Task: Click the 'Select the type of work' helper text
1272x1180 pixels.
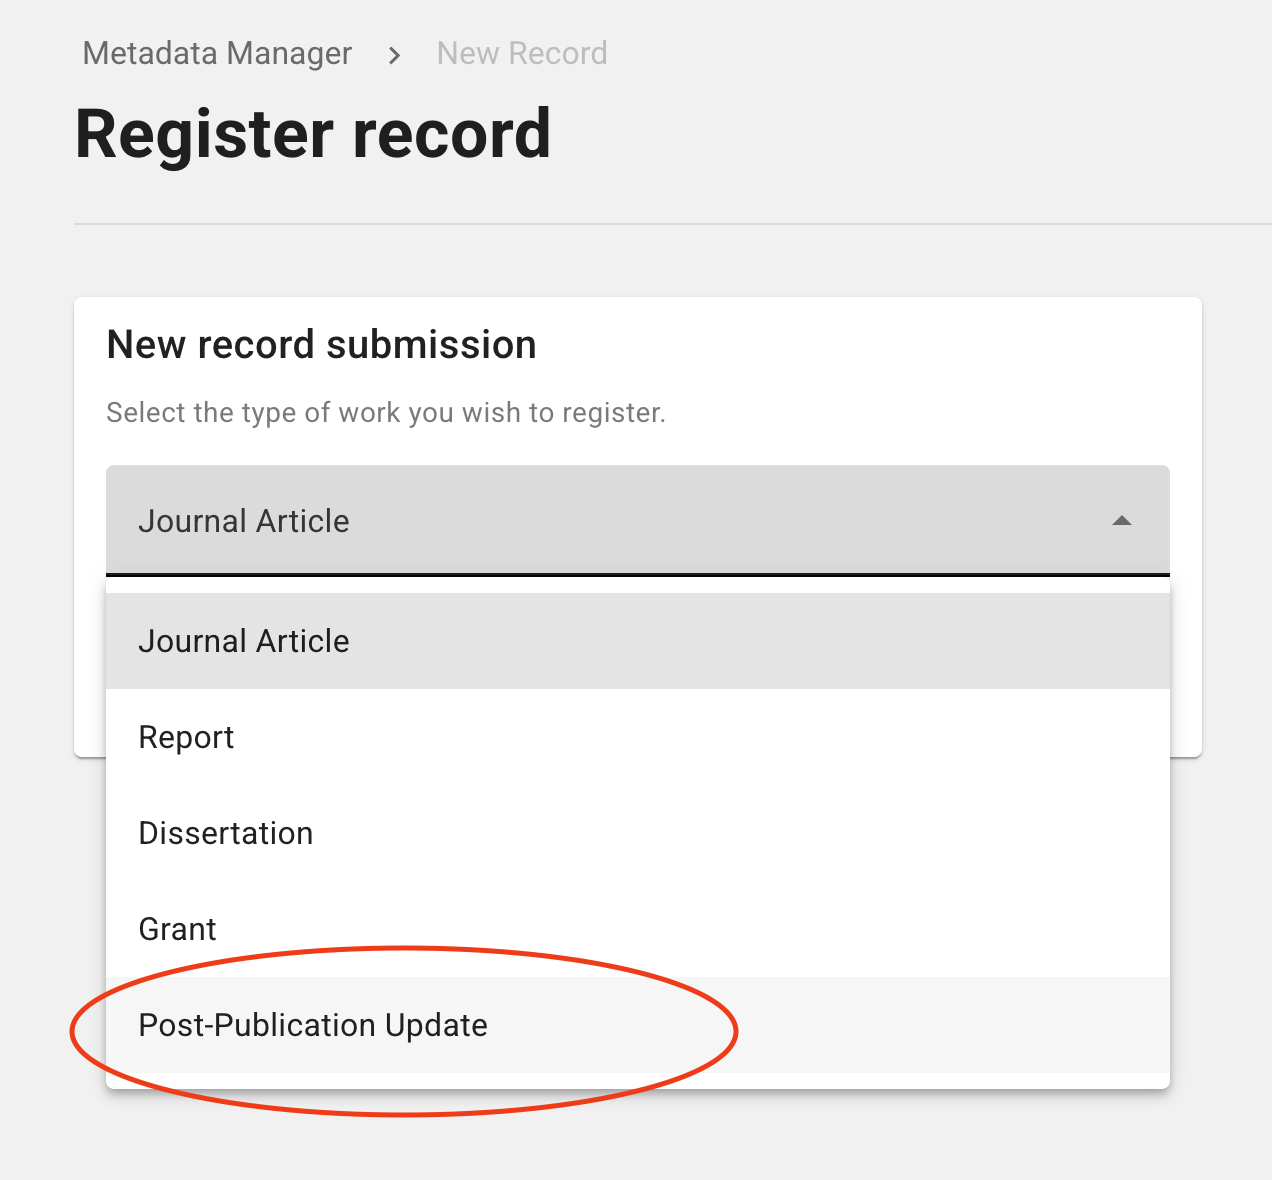Action: tap(386, 413)
